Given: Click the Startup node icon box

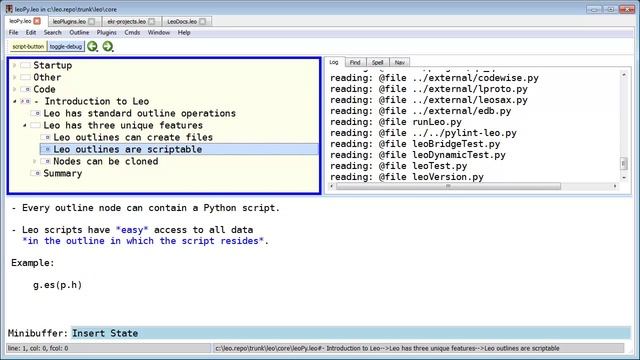Looking at the screenshot, I should (x=25, y=65).
